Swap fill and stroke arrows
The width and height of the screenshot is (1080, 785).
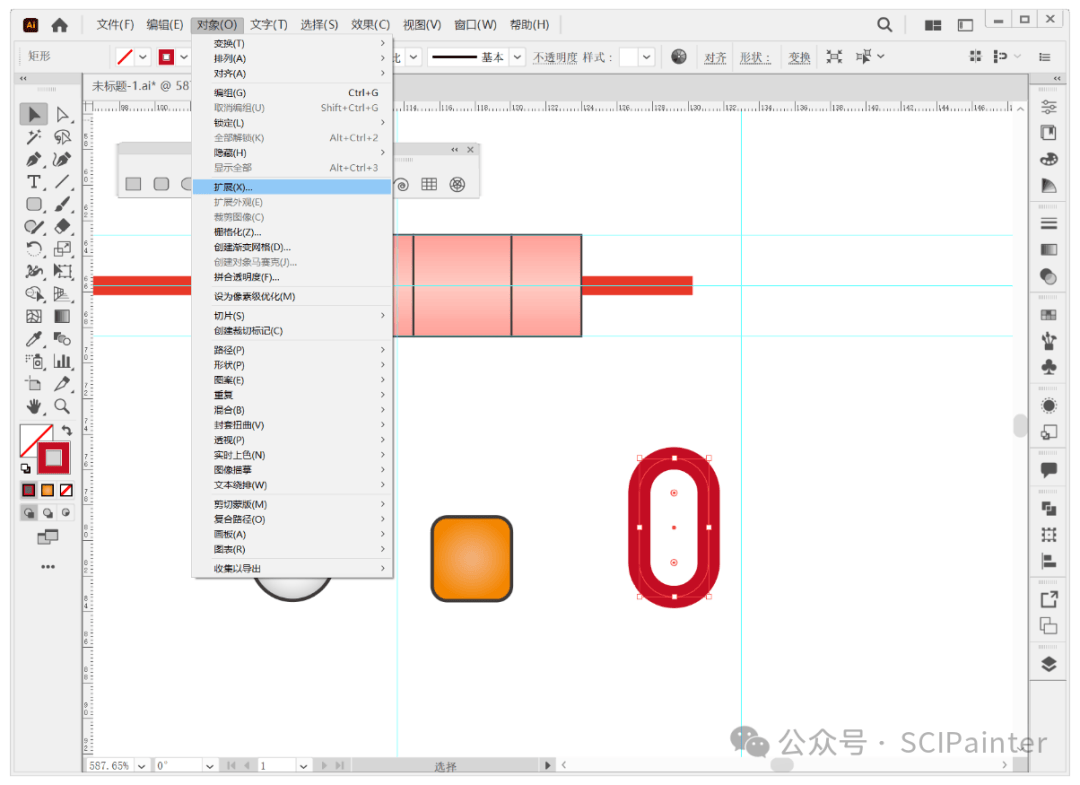(x=66, y=430)
